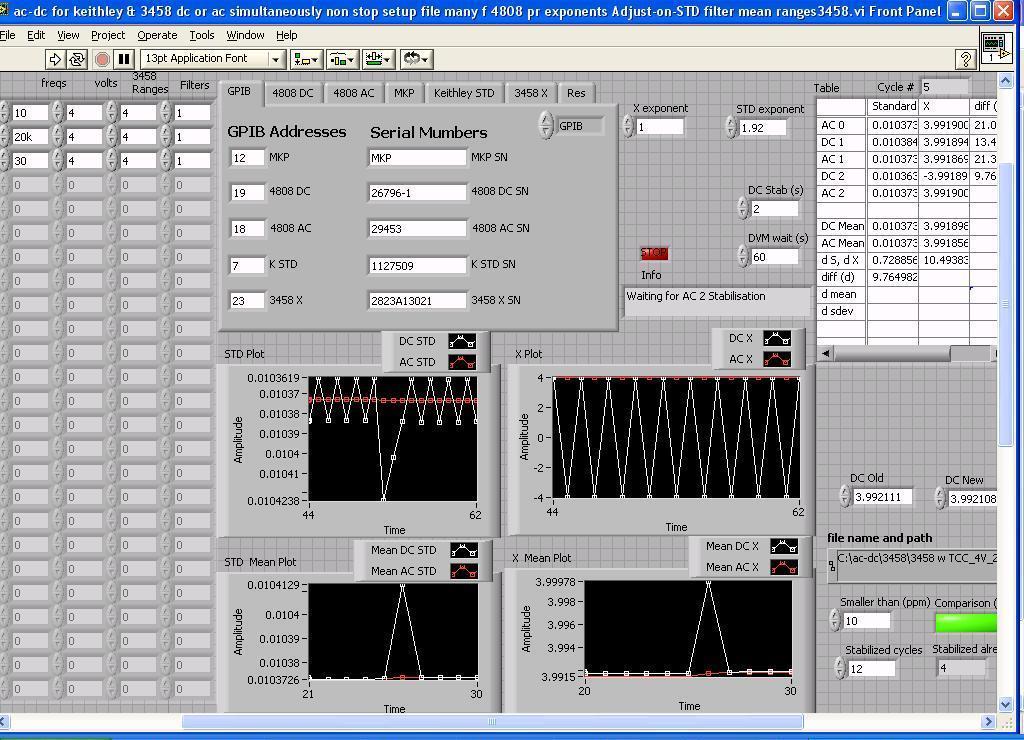Click the green Comparison indicator light
The width and height of the screenshot is (1024, 740).
(966, 622)
